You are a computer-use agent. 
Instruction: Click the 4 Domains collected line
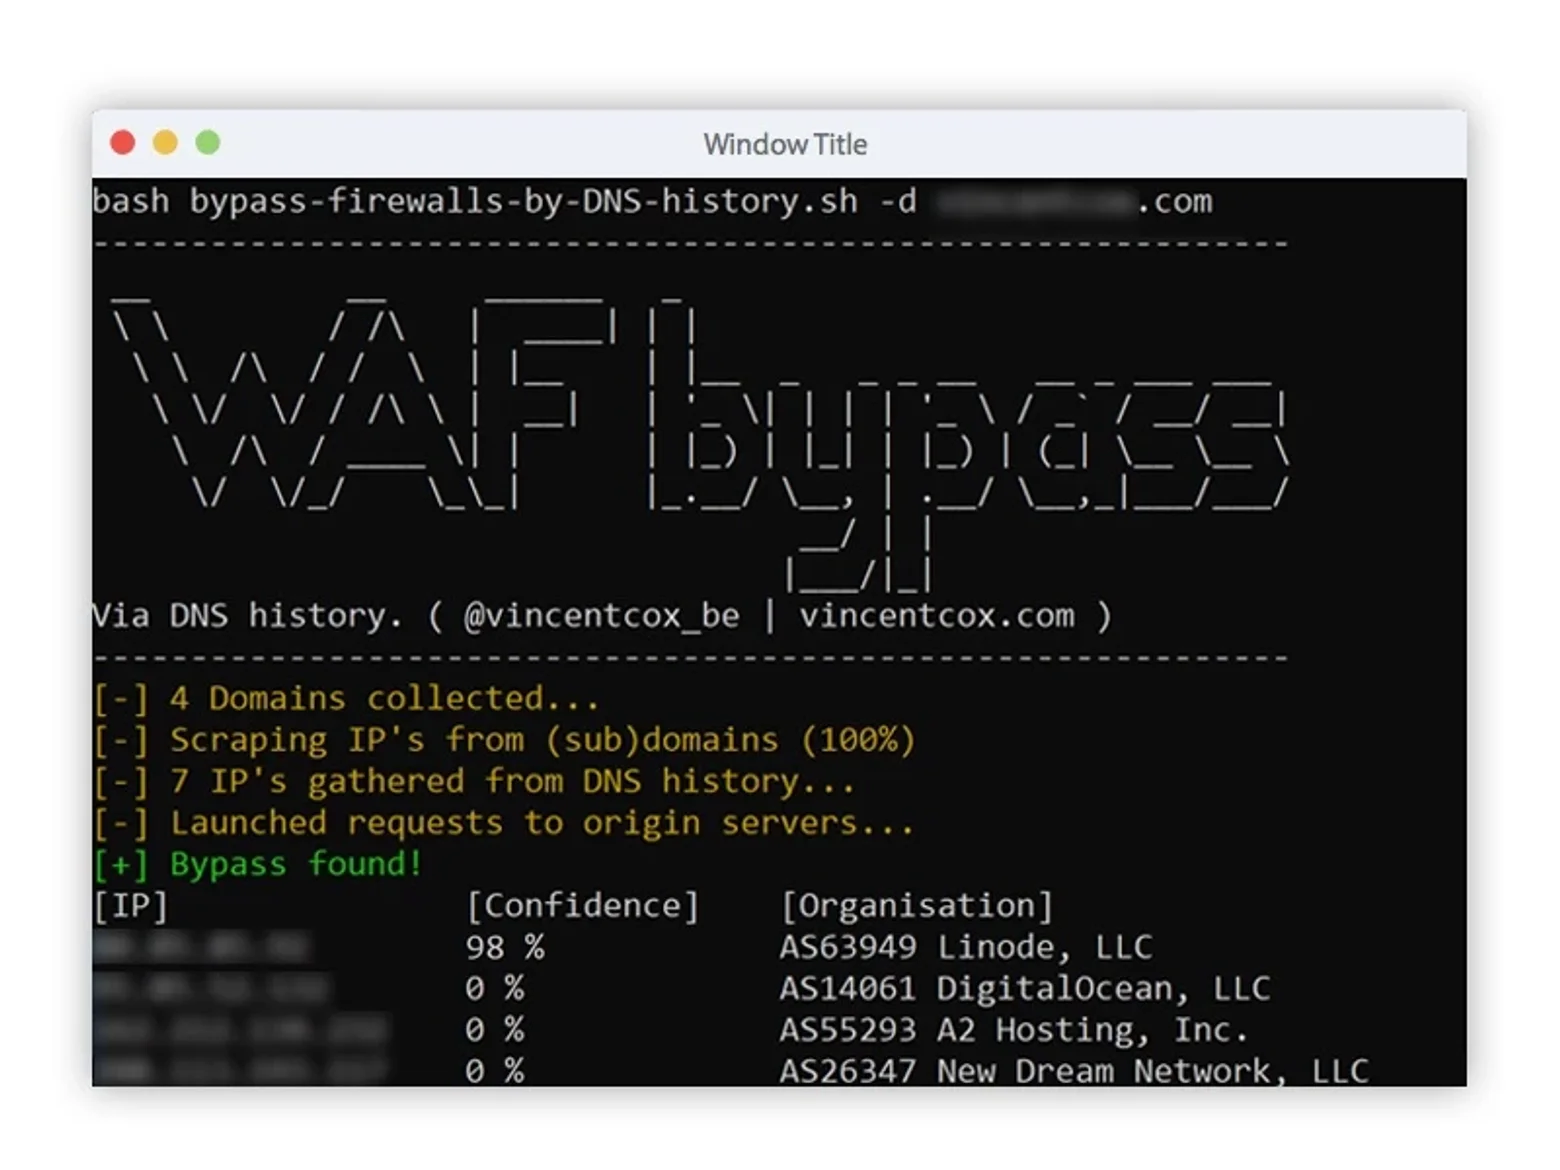[346, 698]
